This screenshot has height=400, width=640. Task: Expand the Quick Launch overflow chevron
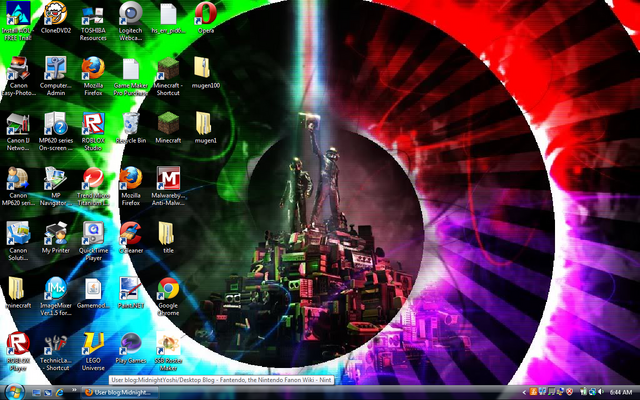pos(74,390)
